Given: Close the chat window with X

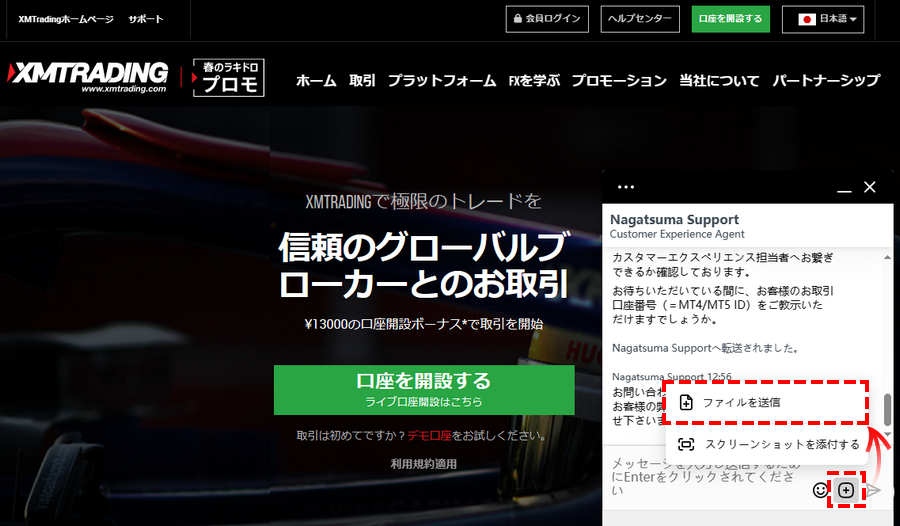Looking at the screenshot, I should (x=870, y=187).
